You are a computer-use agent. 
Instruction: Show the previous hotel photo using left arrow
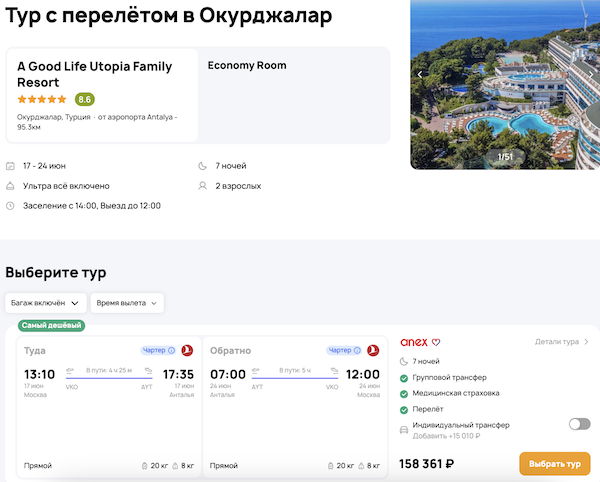point(420,74)
